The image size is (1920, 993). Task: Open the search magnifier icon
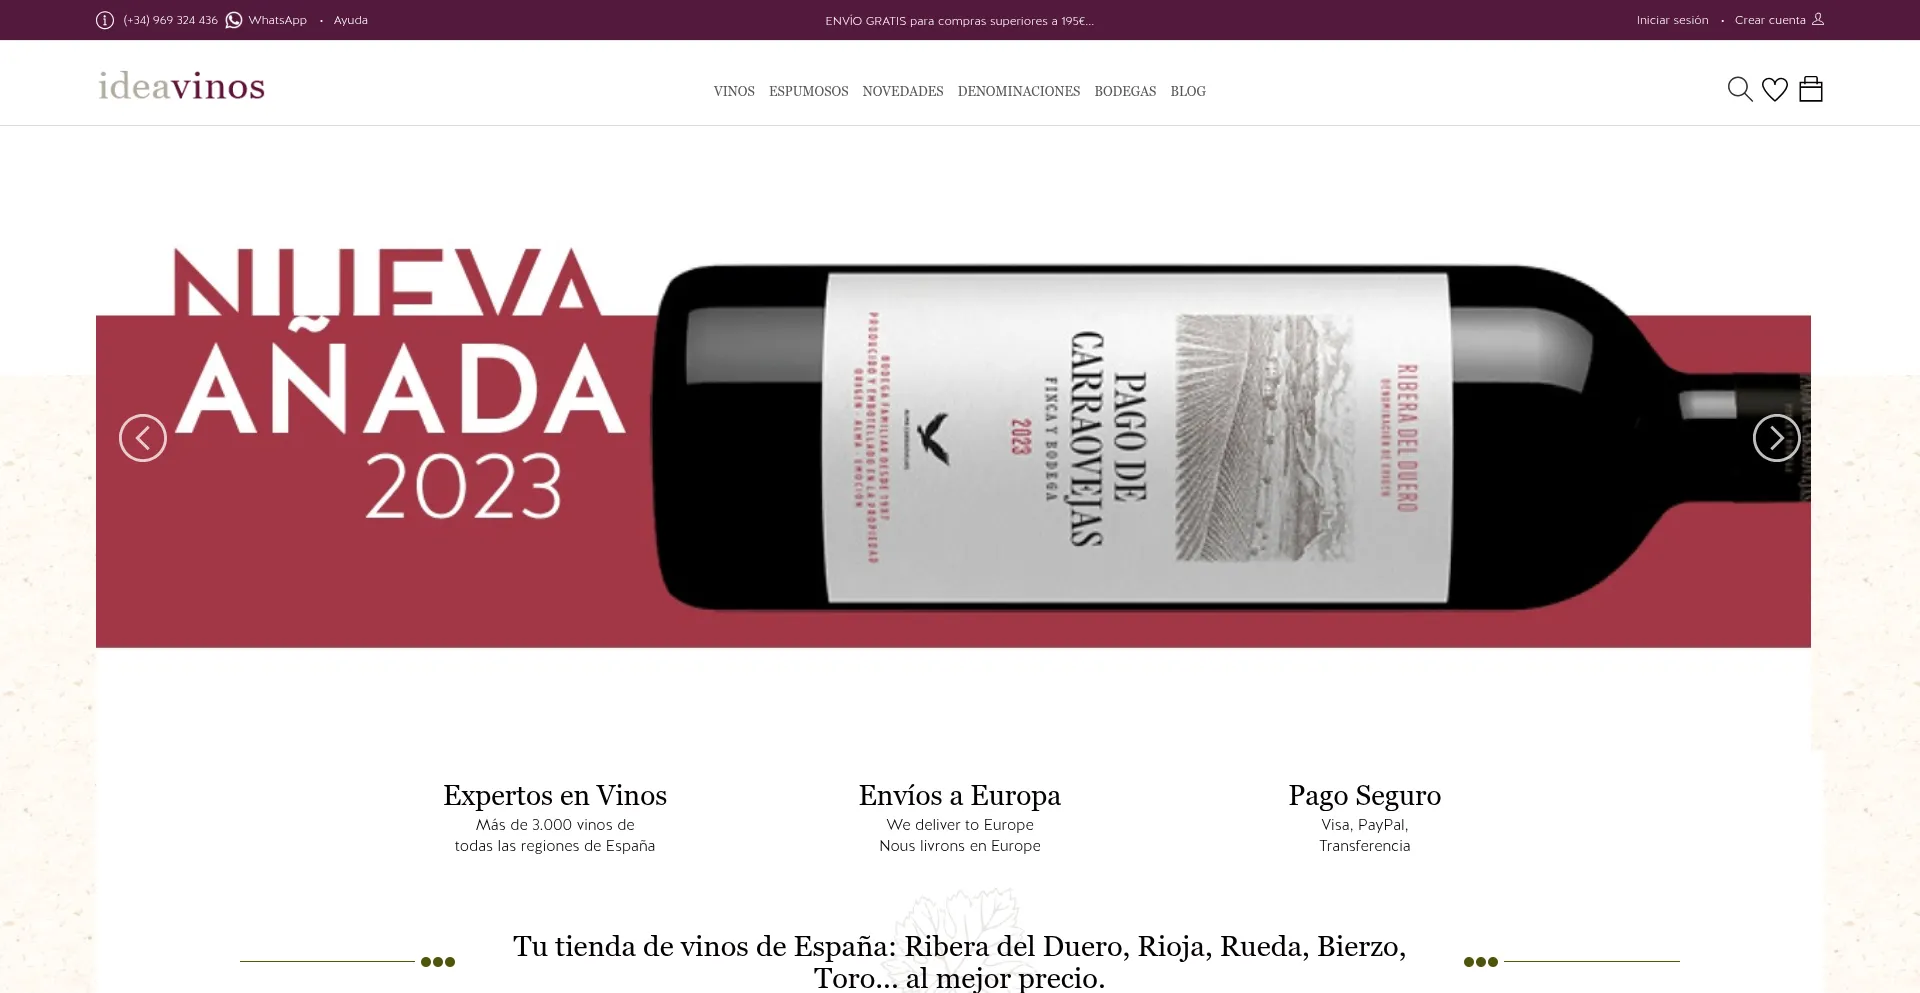point(1740,89)
